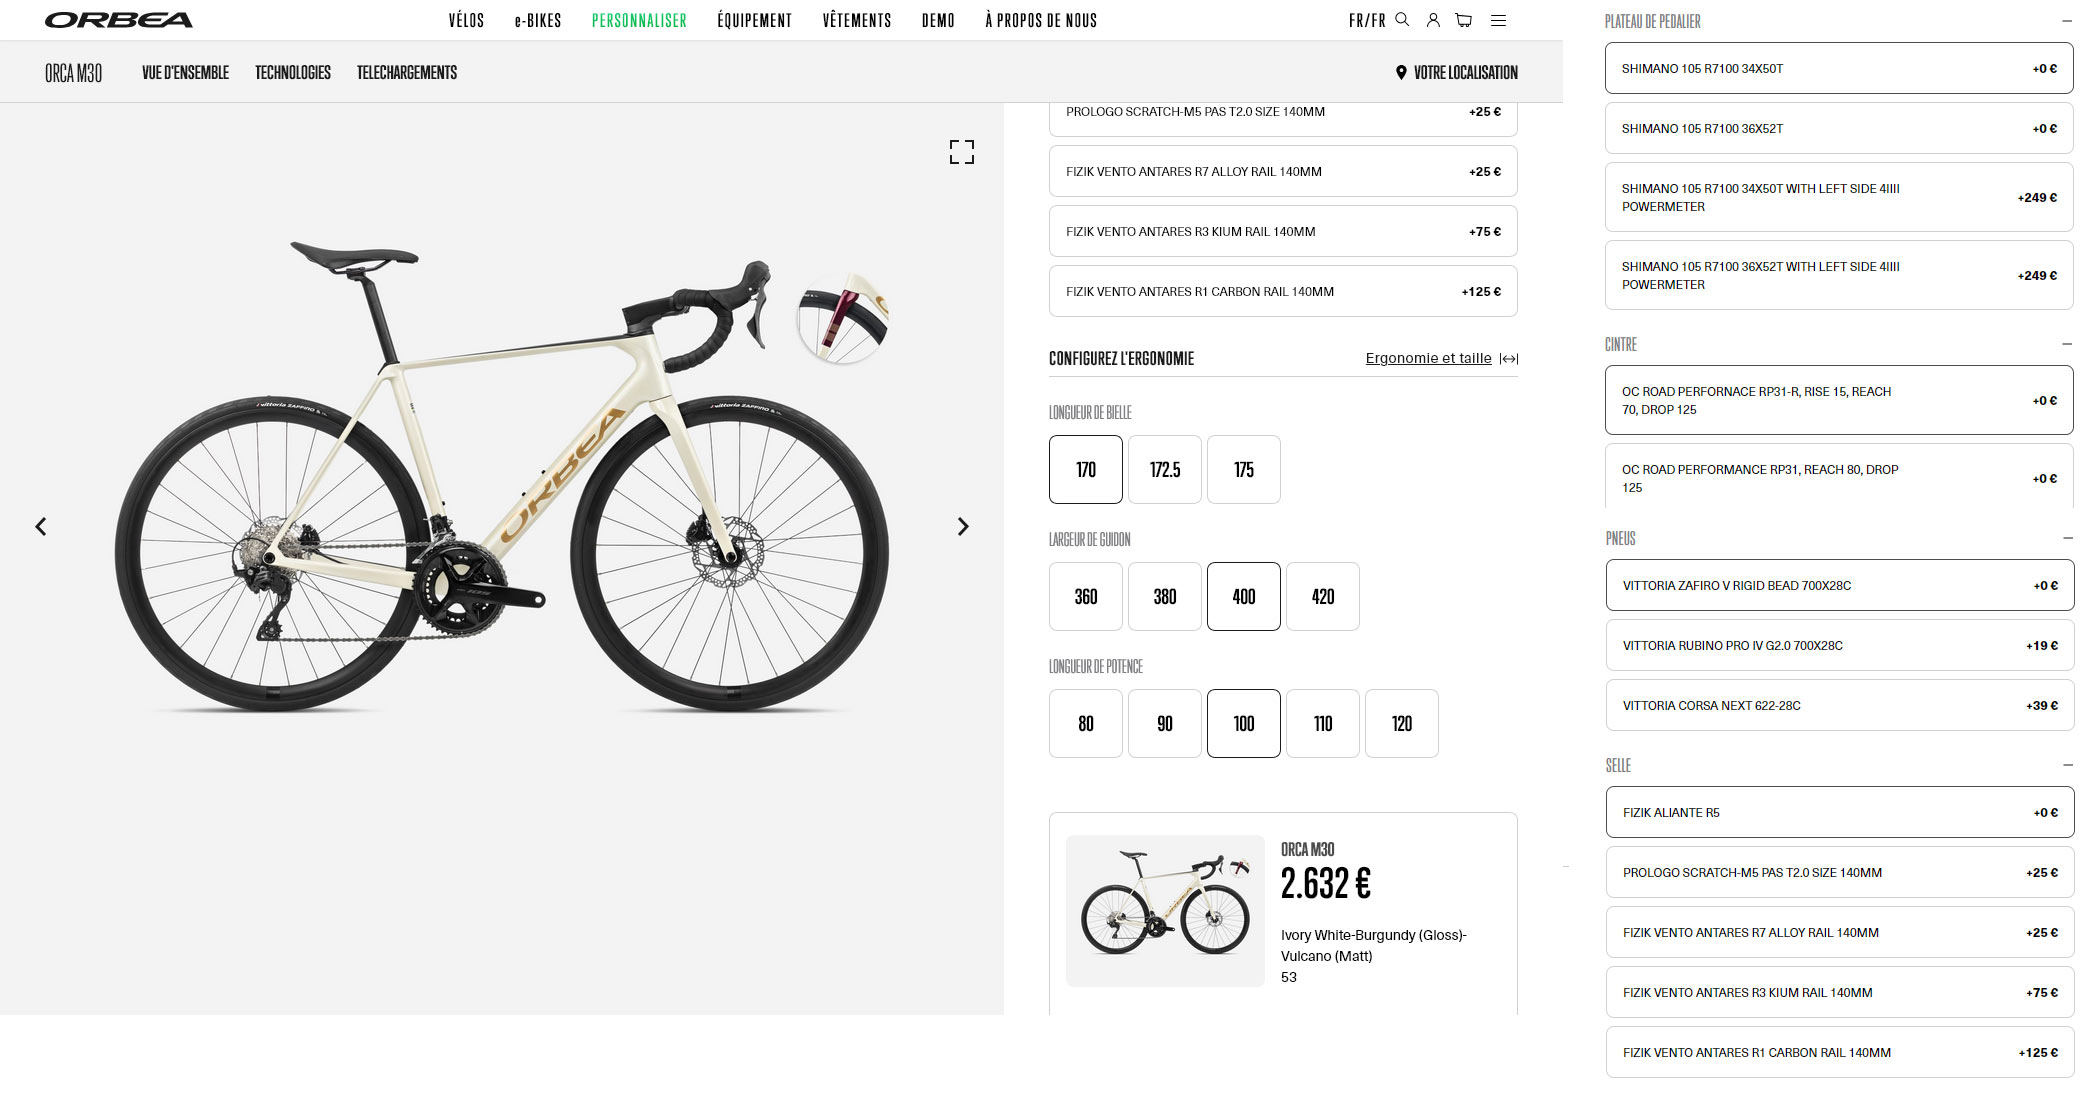The height and width of the screenshot is (1099, 2100).
Task: Open the Équipement menu
Action: (x=754, y=20)
